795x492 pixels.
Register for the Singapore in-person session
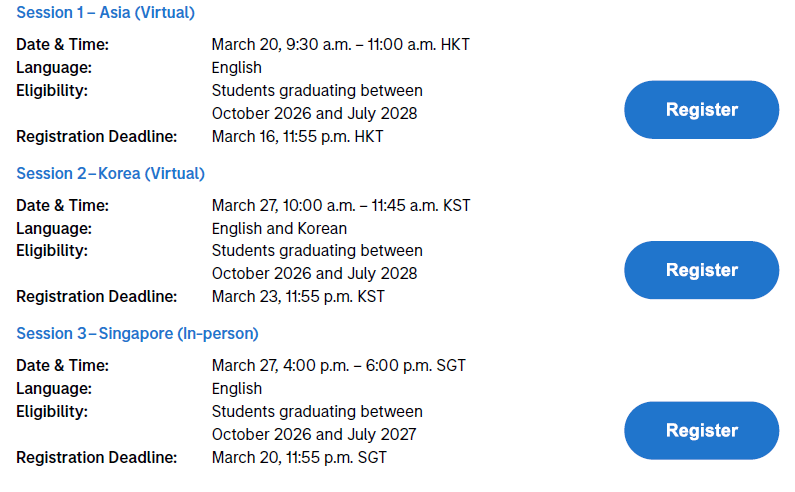pos(701,431)
